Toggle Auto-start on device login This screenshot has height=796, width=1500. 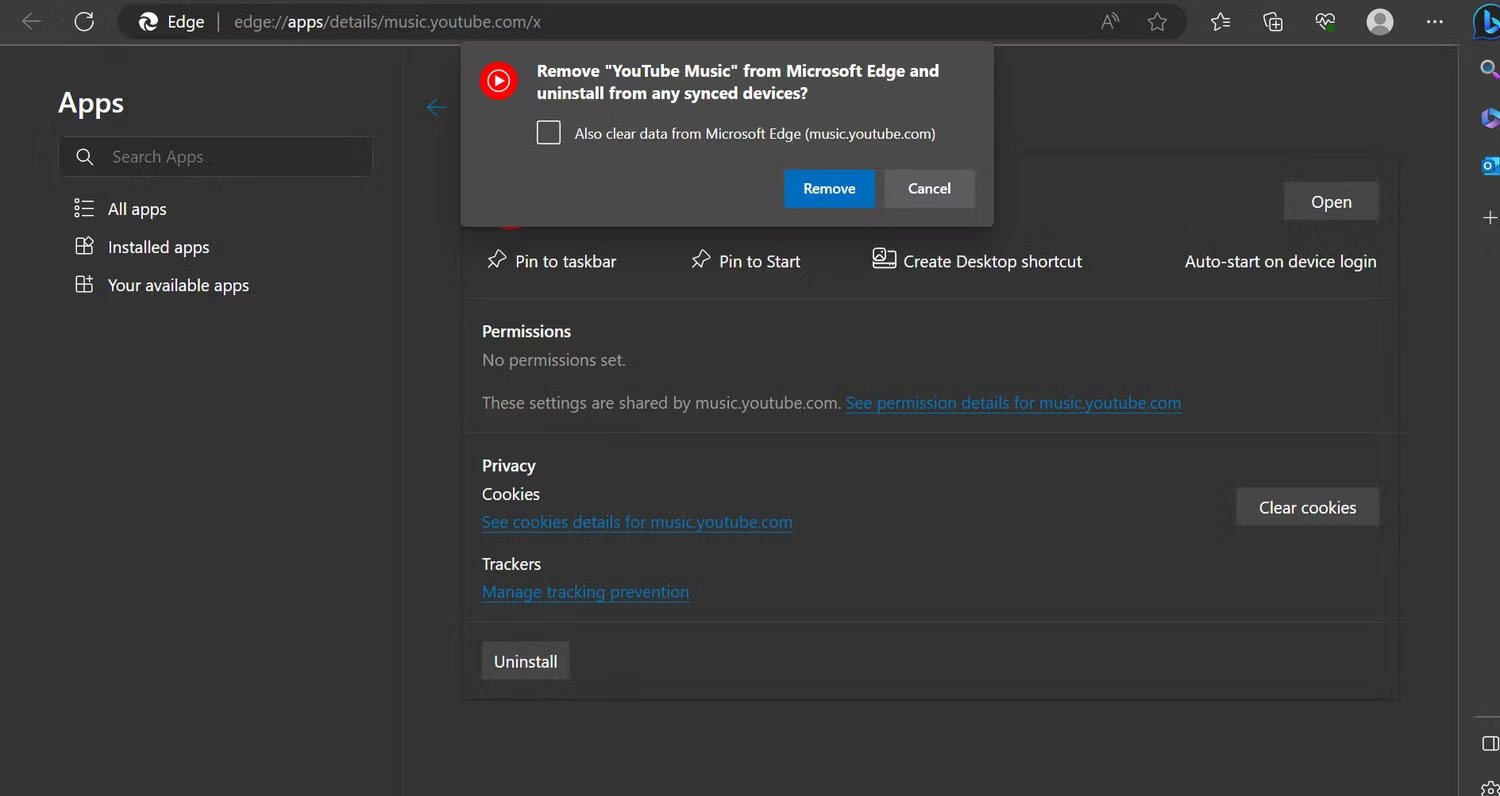(x=1280, y=261)
